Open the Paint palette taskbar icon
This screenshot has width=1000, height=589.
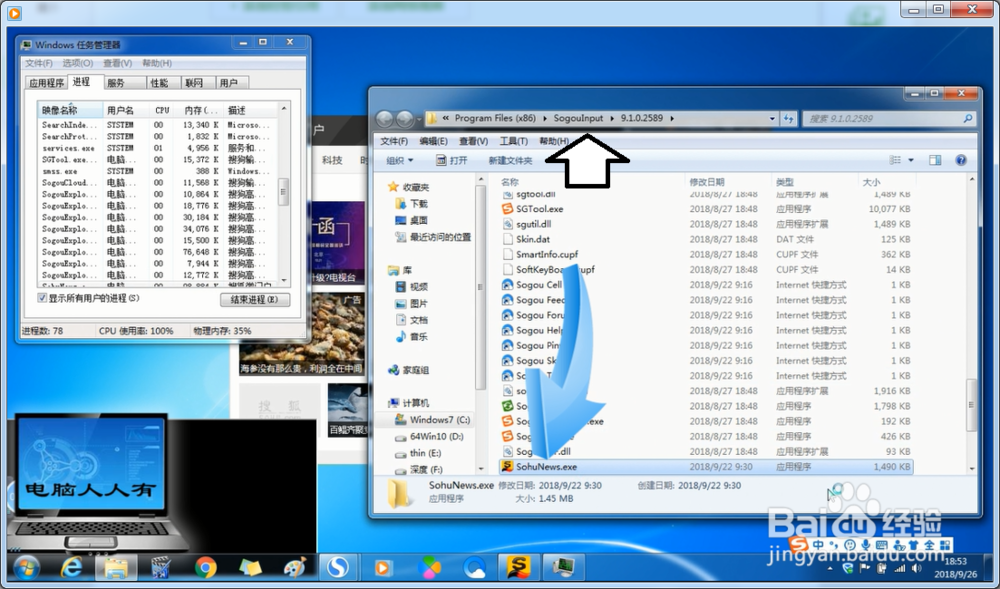[295, 567]
